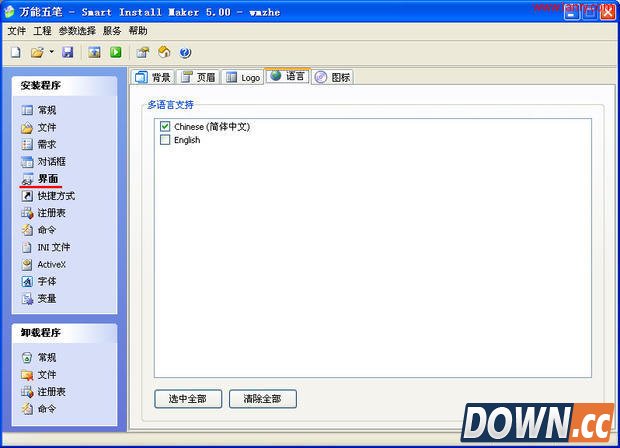
Task: Switch to the 背景 tab
Action: click(153, 77)
